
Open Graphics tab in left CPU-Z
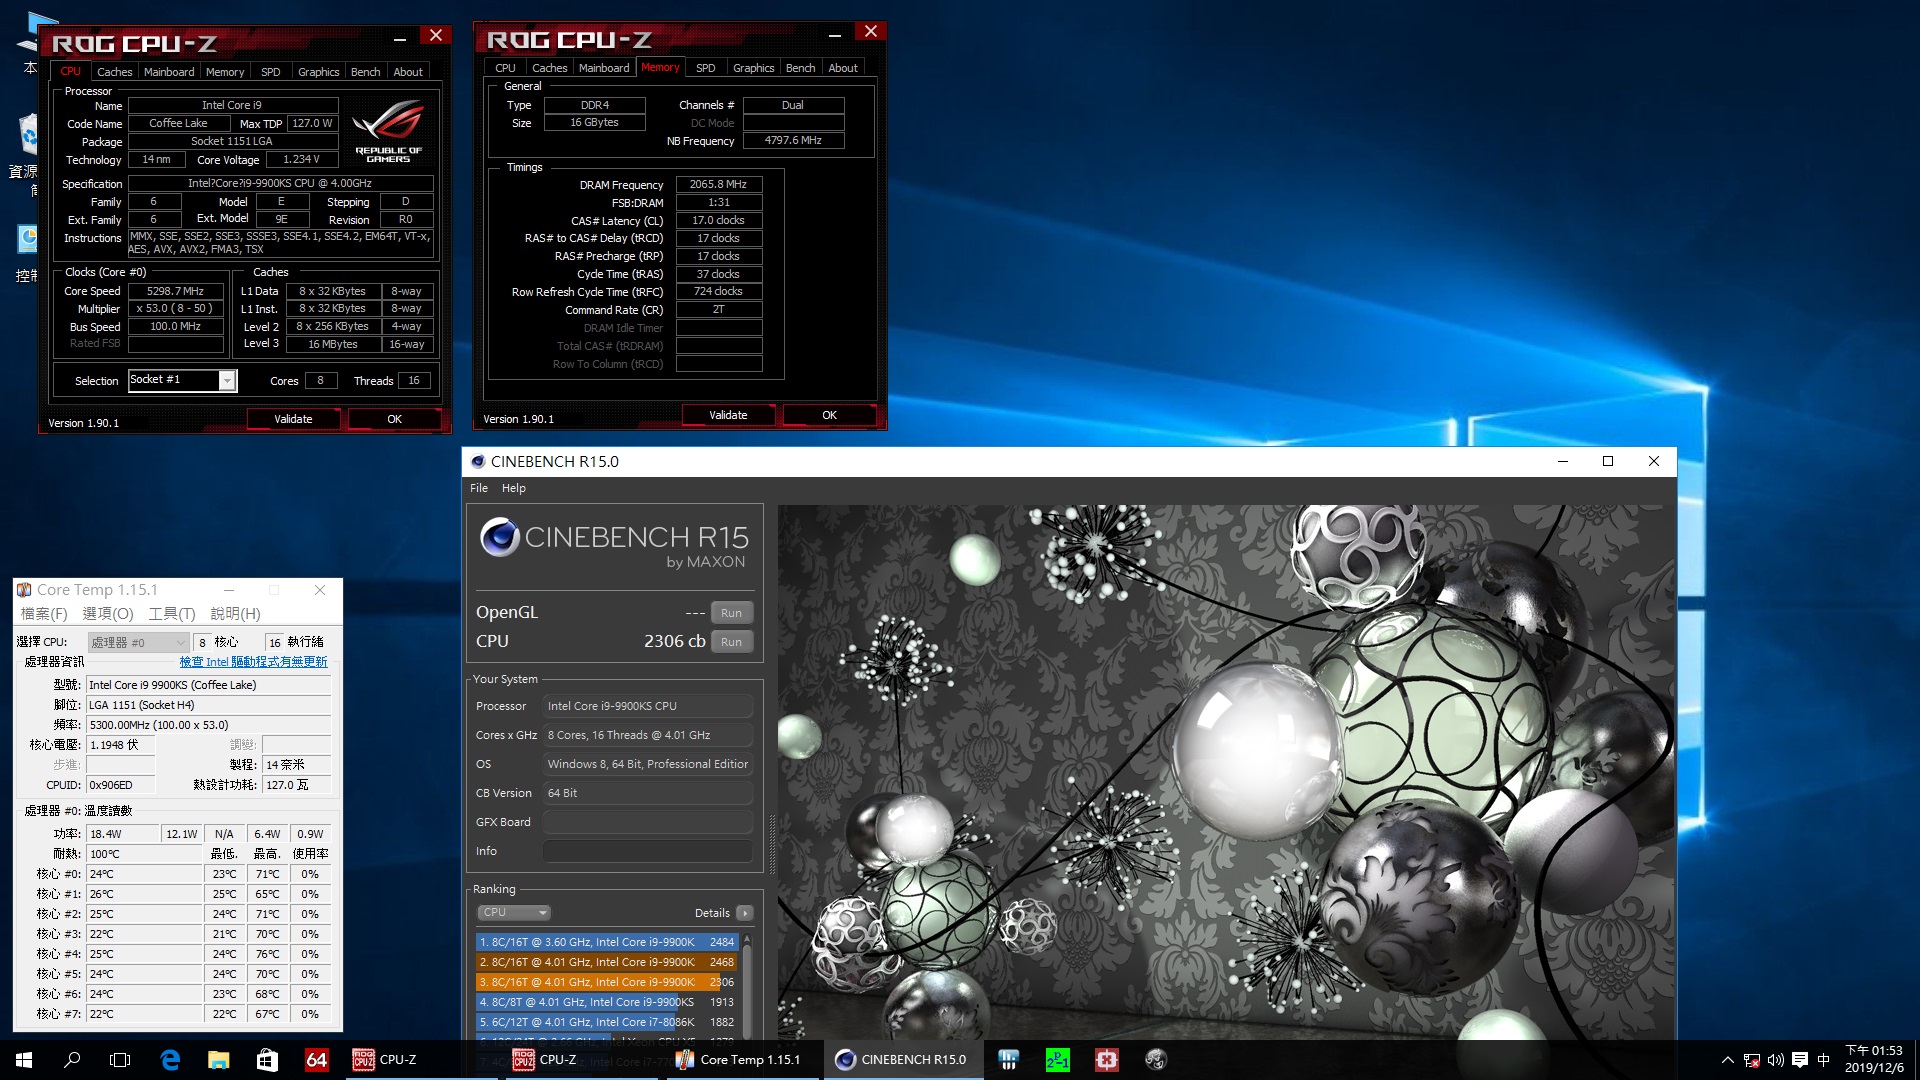pyautogui.click(x=318, y=72)
